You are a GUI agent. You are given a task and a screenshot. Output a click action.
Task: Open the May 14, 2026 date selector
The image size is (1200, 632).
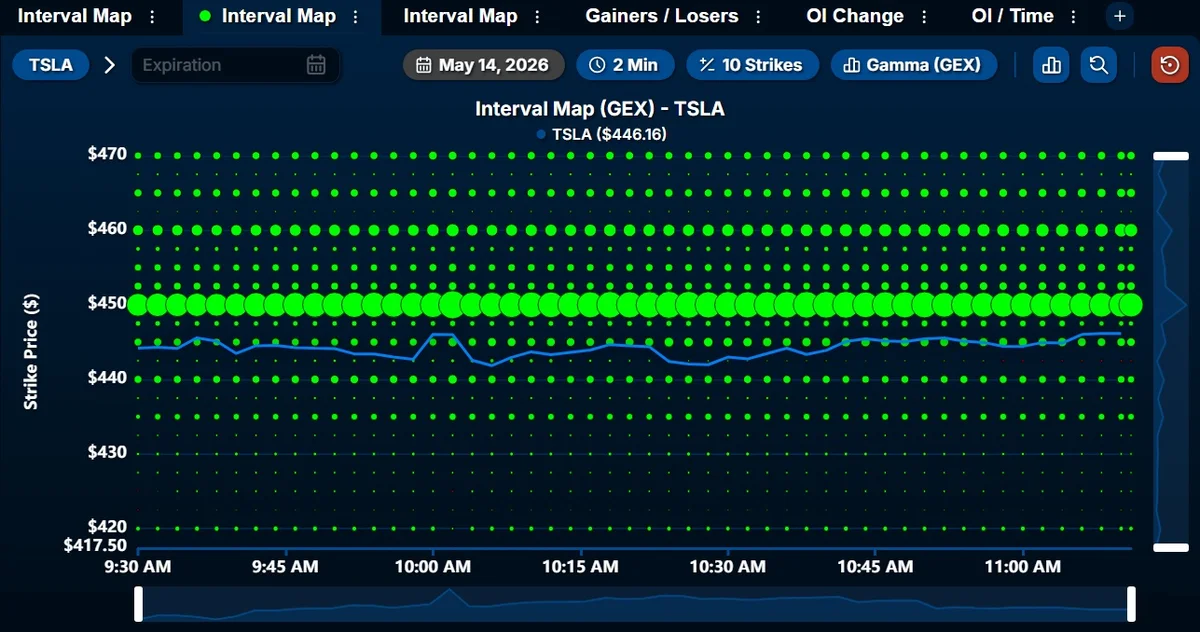click(484, 65)
